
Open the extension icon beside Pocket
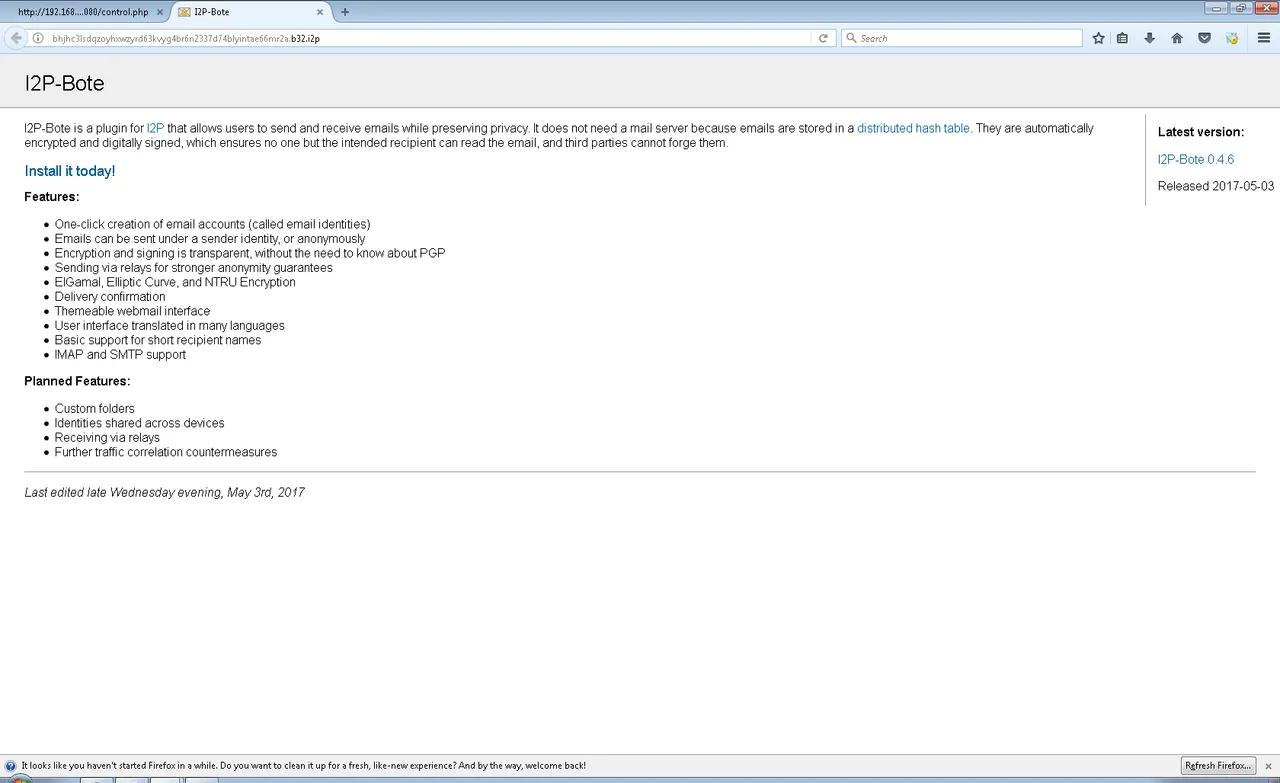pos(1232,38)
